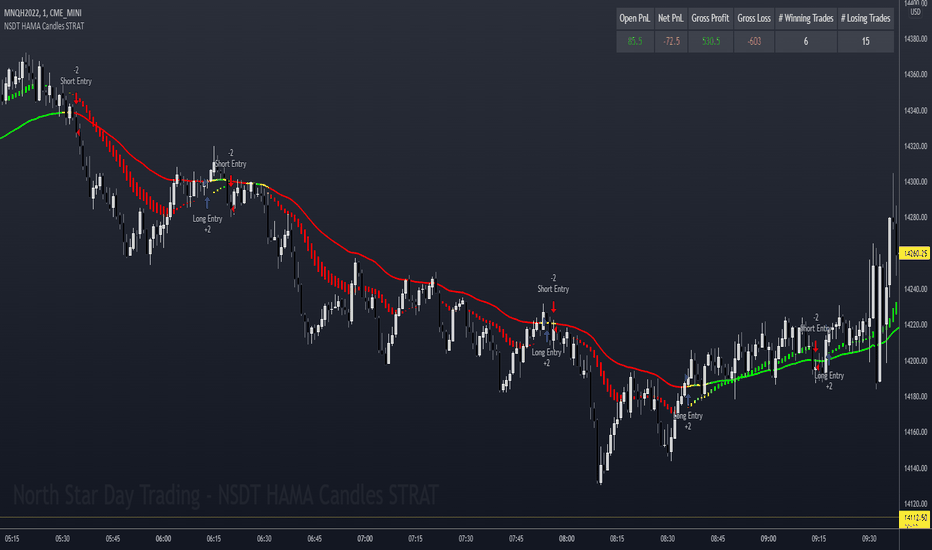
Task: Click the 14160.00 price axis label
Action: click(x=915, y=432)
